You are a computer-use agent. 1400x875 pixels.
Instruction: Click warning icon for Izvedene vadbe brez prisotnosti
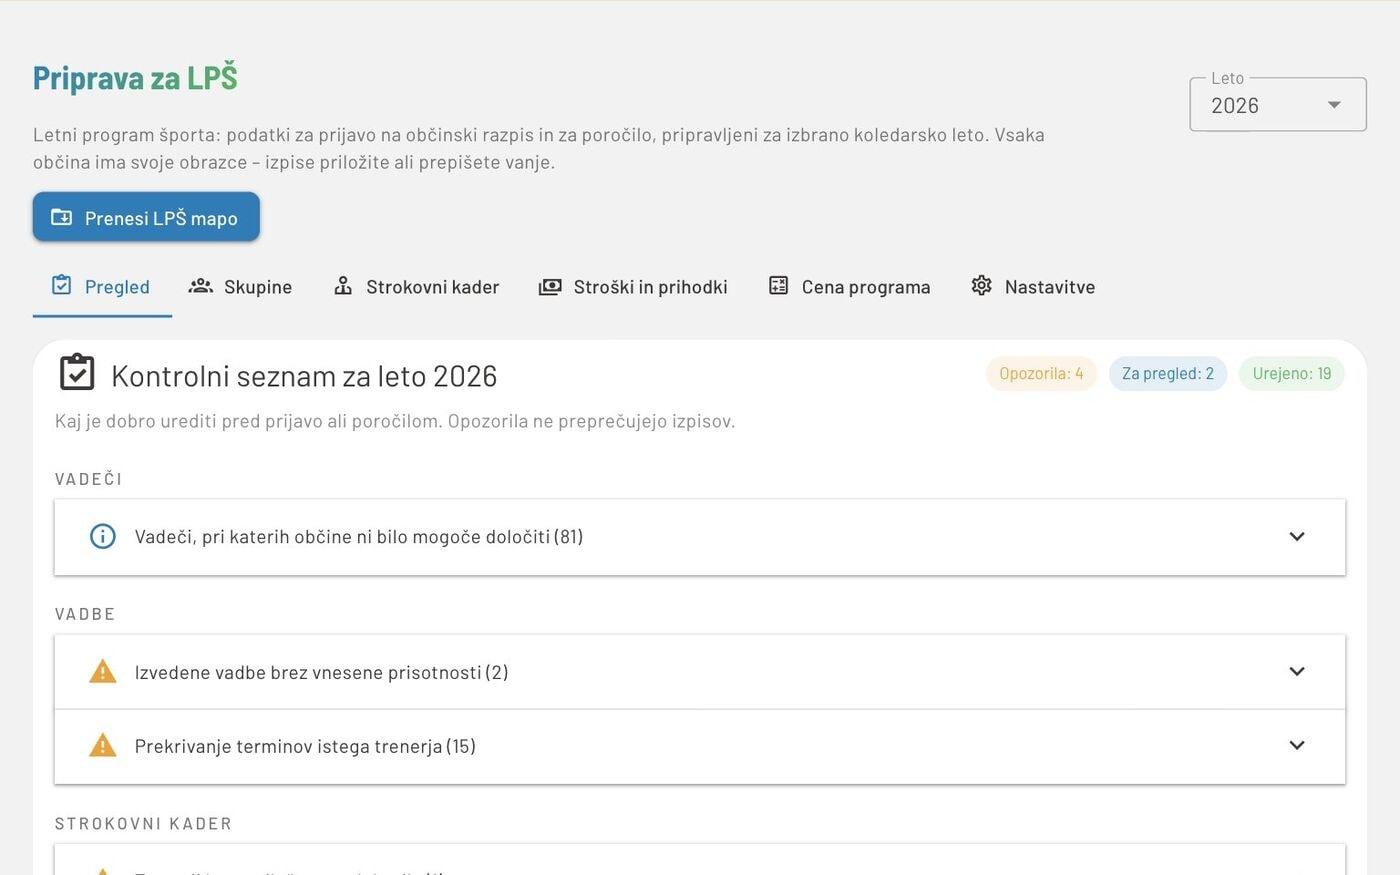pos(103,671)
